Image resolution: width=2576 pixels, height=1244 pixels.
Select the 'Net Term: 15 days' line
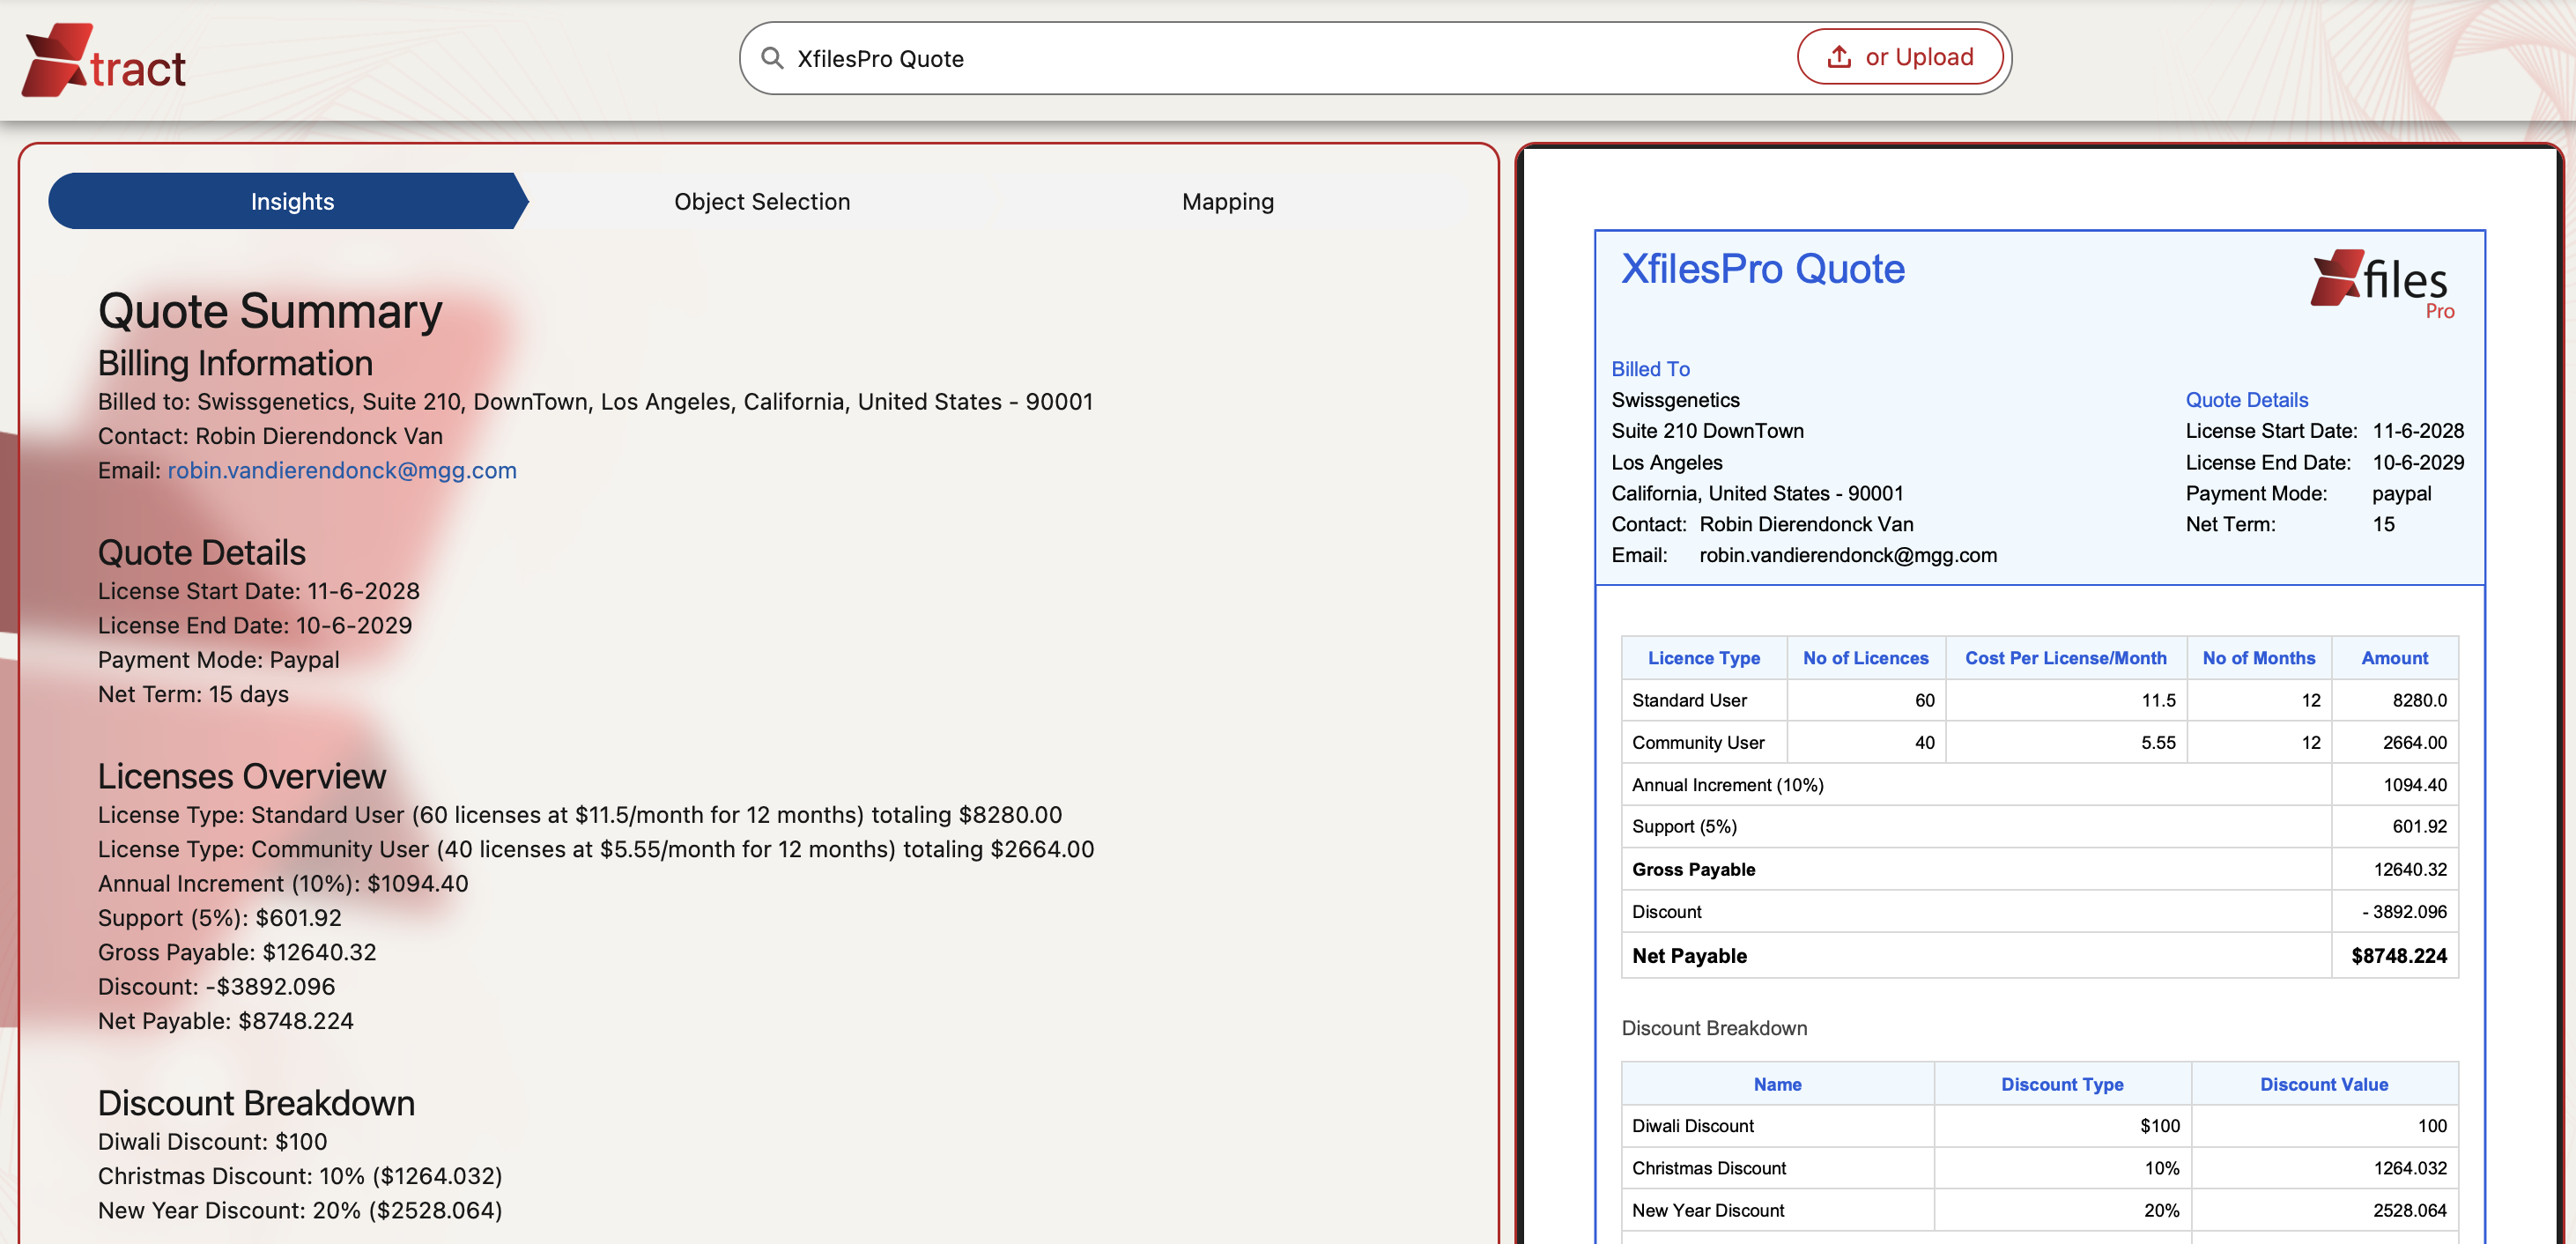(193, 694)
